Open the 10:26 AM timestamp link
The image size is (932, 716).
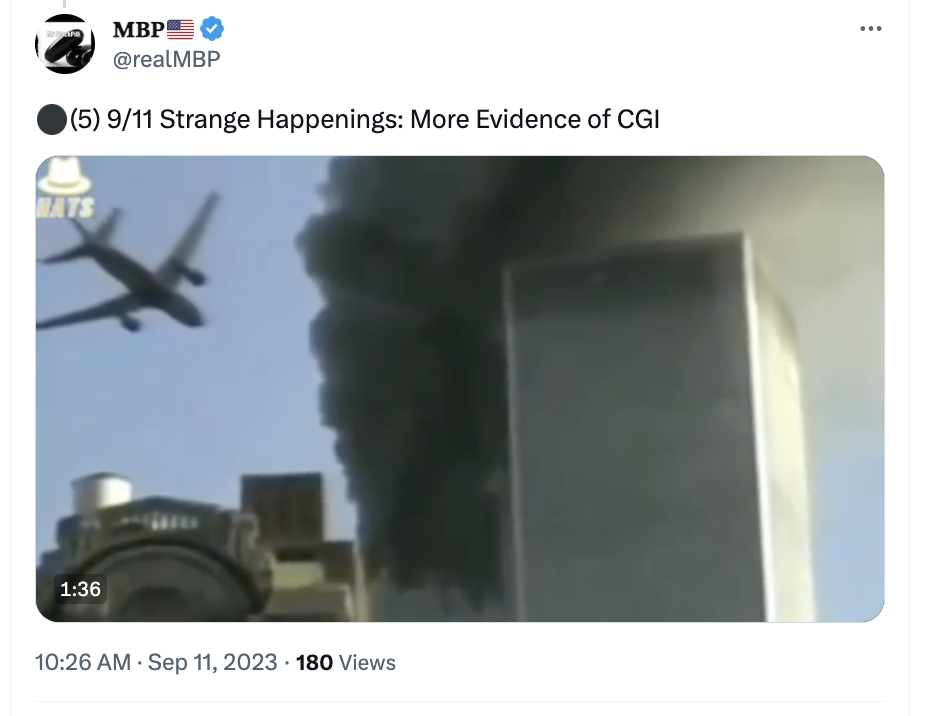click(83, 663)
